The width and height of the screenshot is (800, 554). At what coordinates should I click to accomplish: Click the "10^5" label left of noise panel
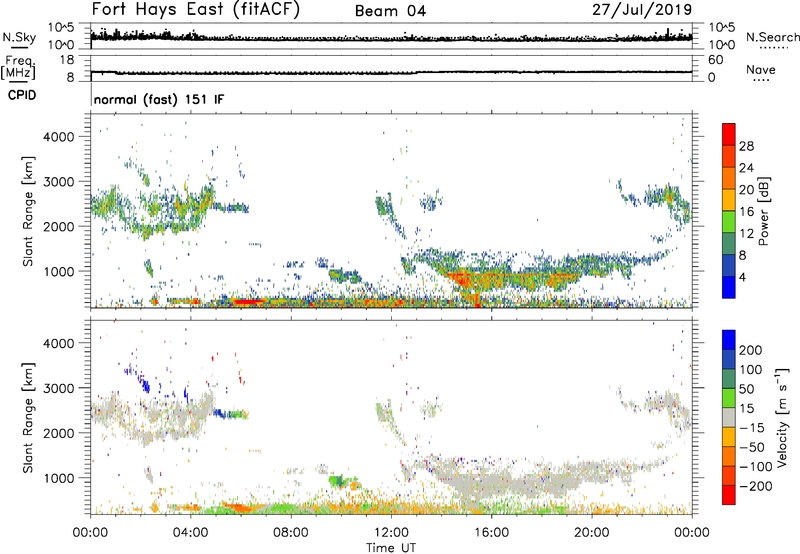coord(61,28)
